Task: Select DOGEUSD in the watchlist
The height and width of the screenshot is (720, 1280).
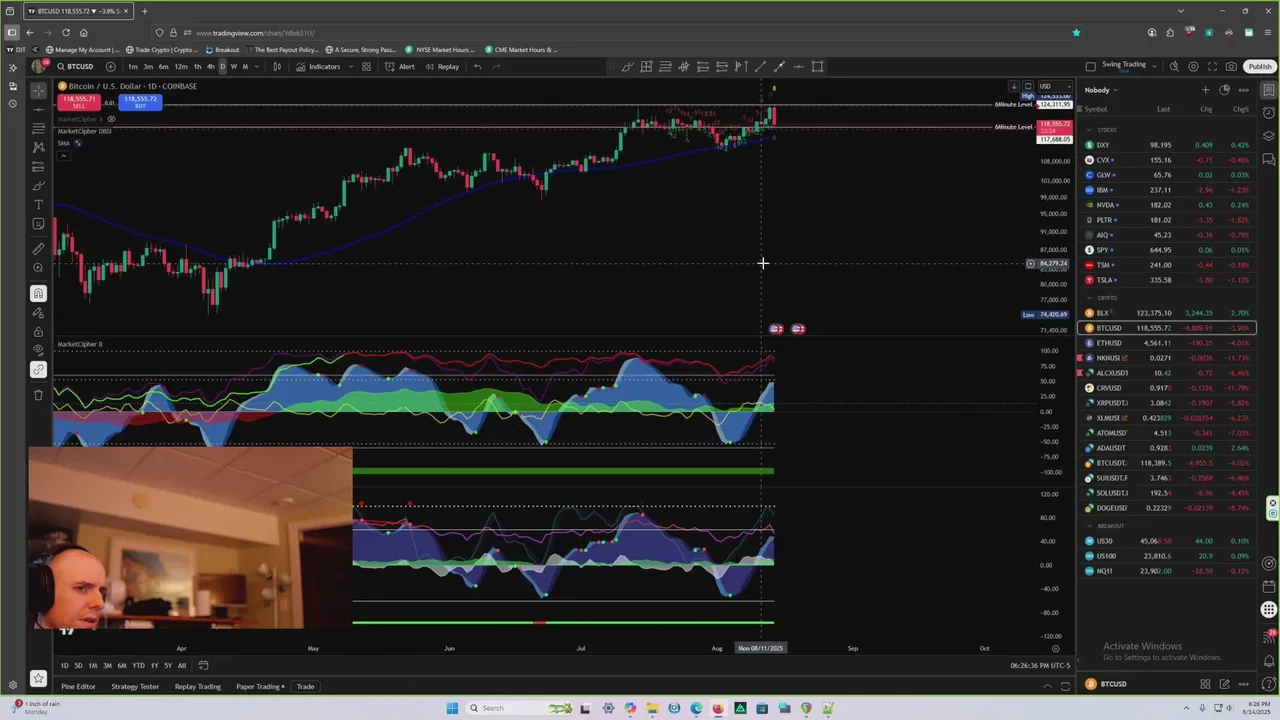Action: tap(1167, 508)
